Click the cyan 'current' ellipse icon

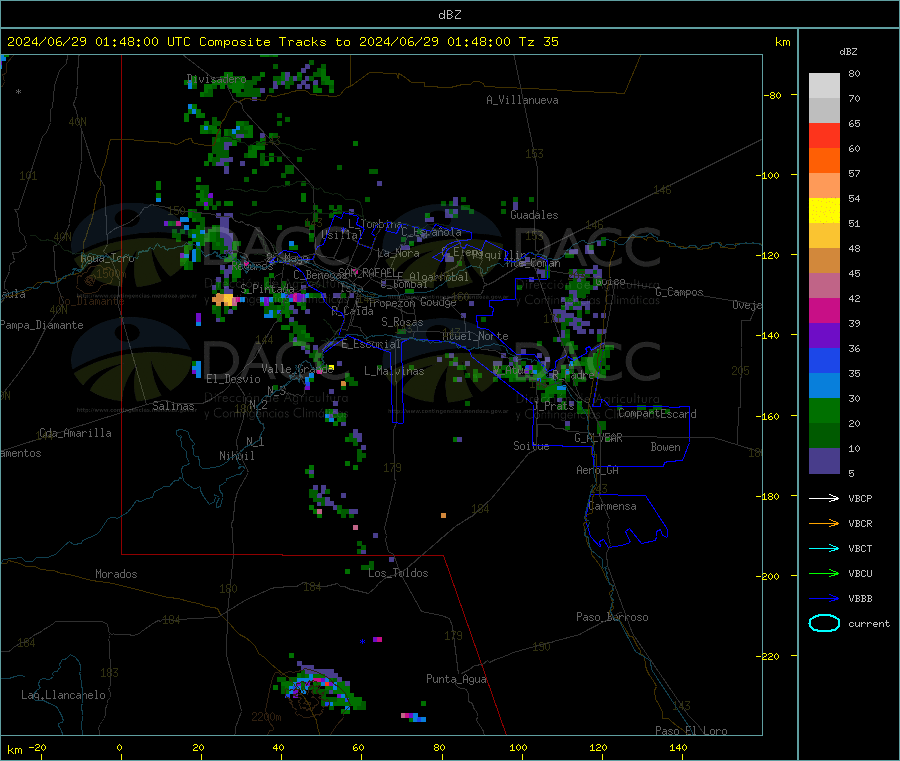(824, 623)
